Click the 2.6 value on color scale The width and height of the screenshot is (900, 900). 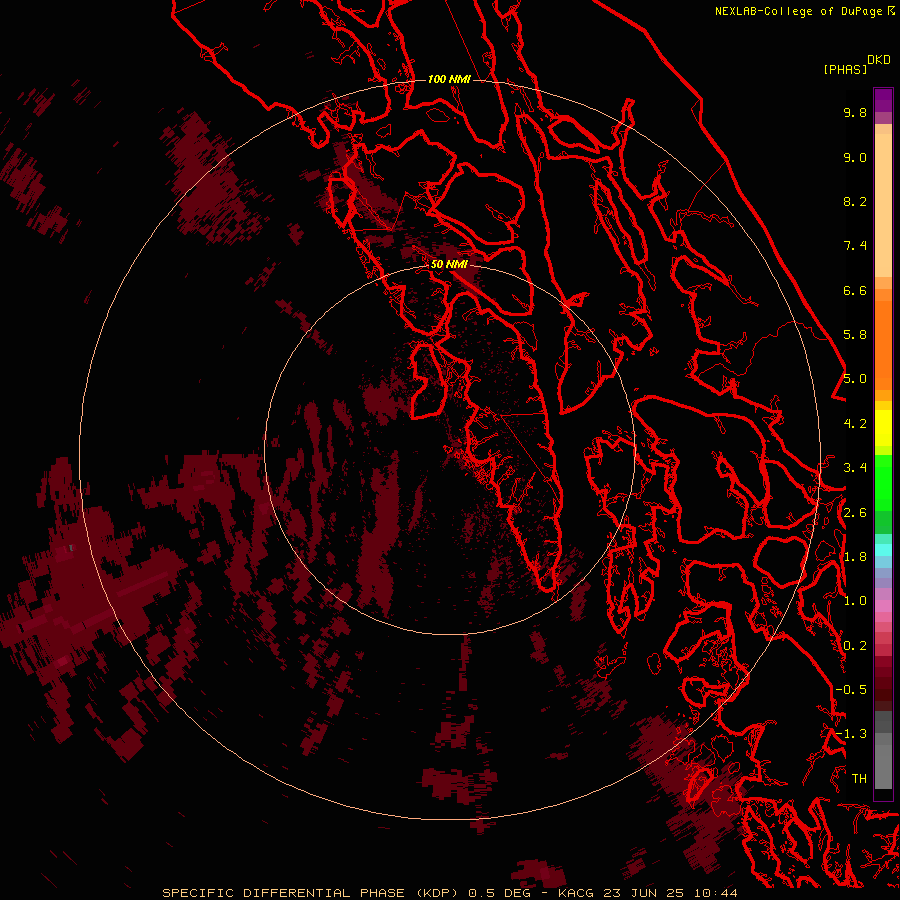tap(855, 513)
